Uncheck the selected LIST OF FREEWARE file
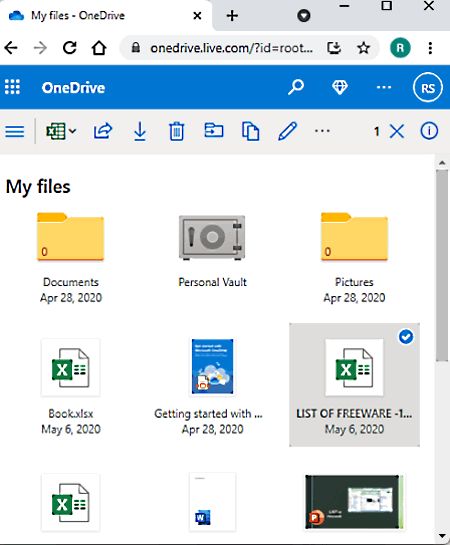450x545 pixels. pyautogui.click(x=406, y=336)
